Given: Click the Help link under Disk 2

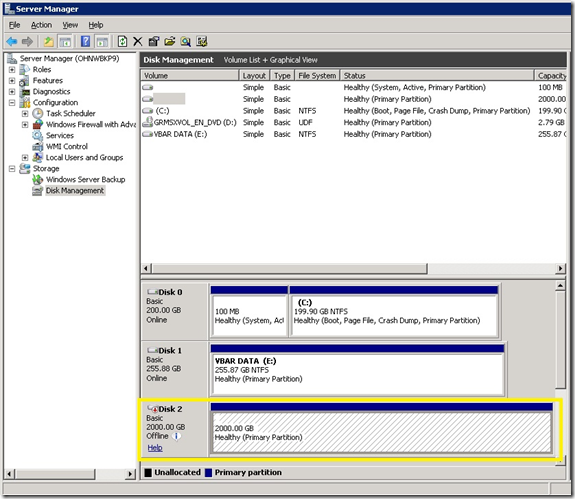Looking at the screenshot, I should click(x=155, y=448).
